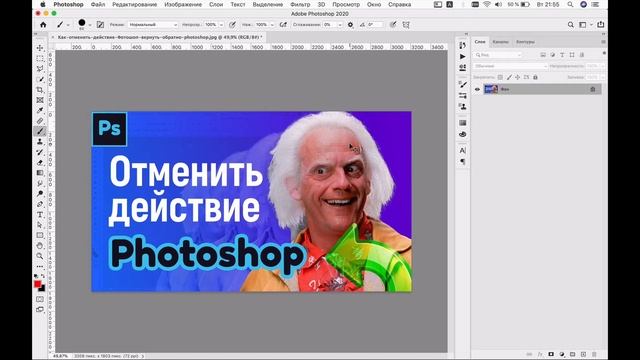Open brush settings gear in options bar
Image resolution: width=640 pixels, height=360 pixels.
tap(350, 24)
